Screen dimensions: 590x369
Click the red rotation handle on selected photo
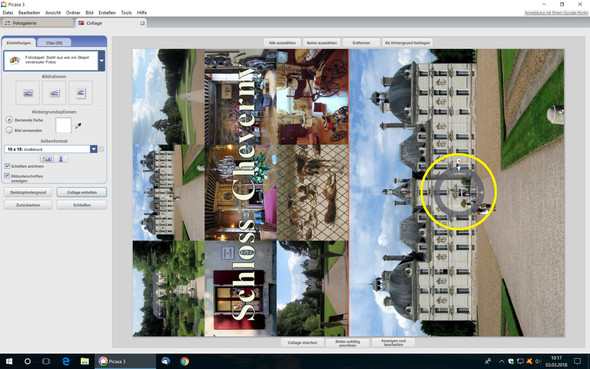coord(459,161)
